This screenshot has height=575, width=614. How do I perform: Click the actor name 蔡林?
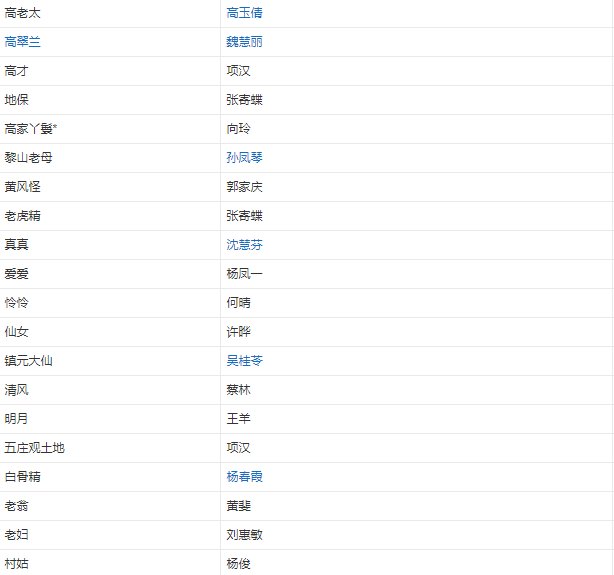click(x=239, y=390)
